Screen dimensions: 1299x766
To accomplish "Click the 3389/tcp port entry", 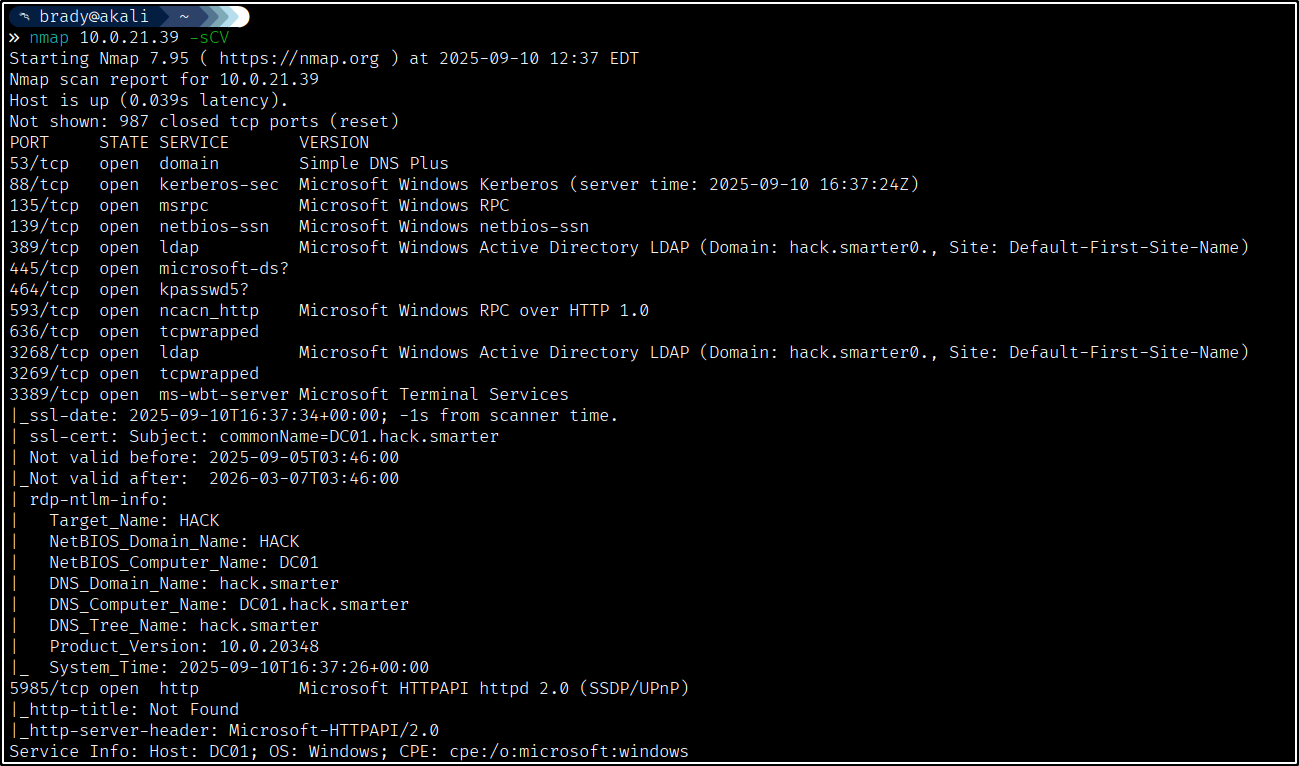I will (49, 394).
